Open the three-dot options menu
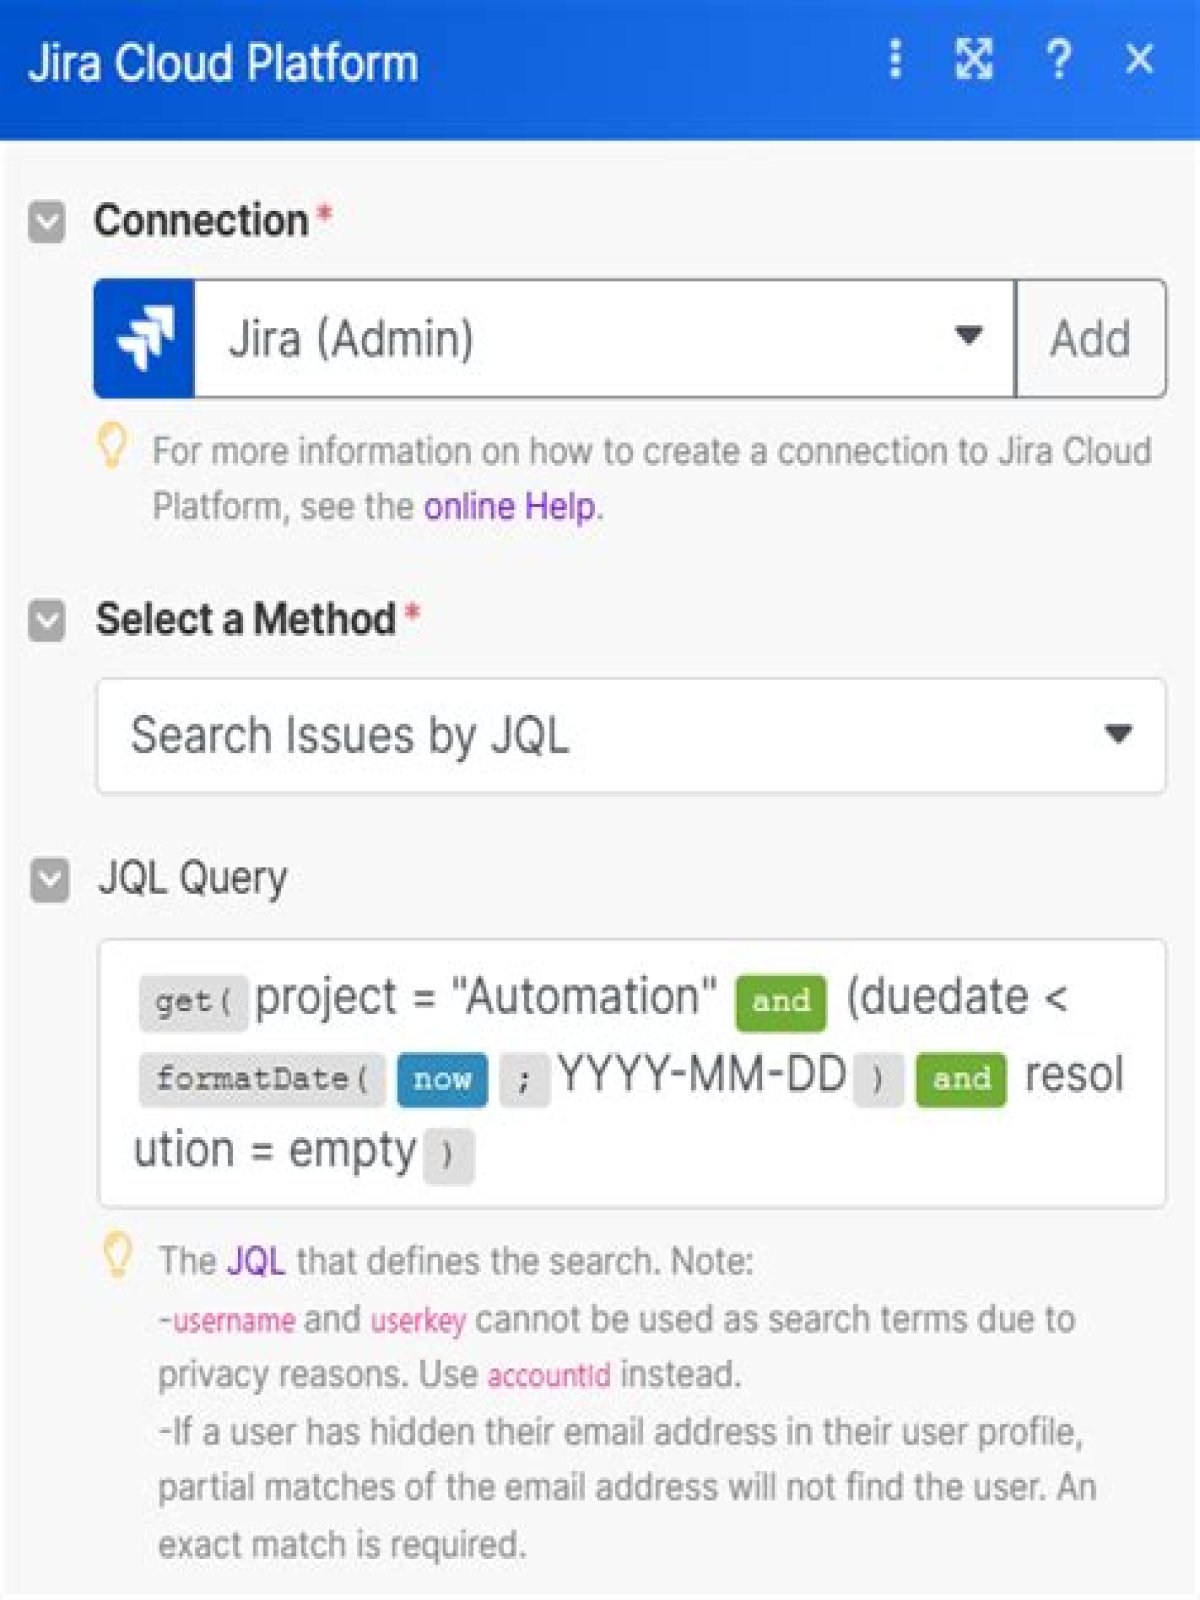 pyautogui.click(x=895, y=59)
